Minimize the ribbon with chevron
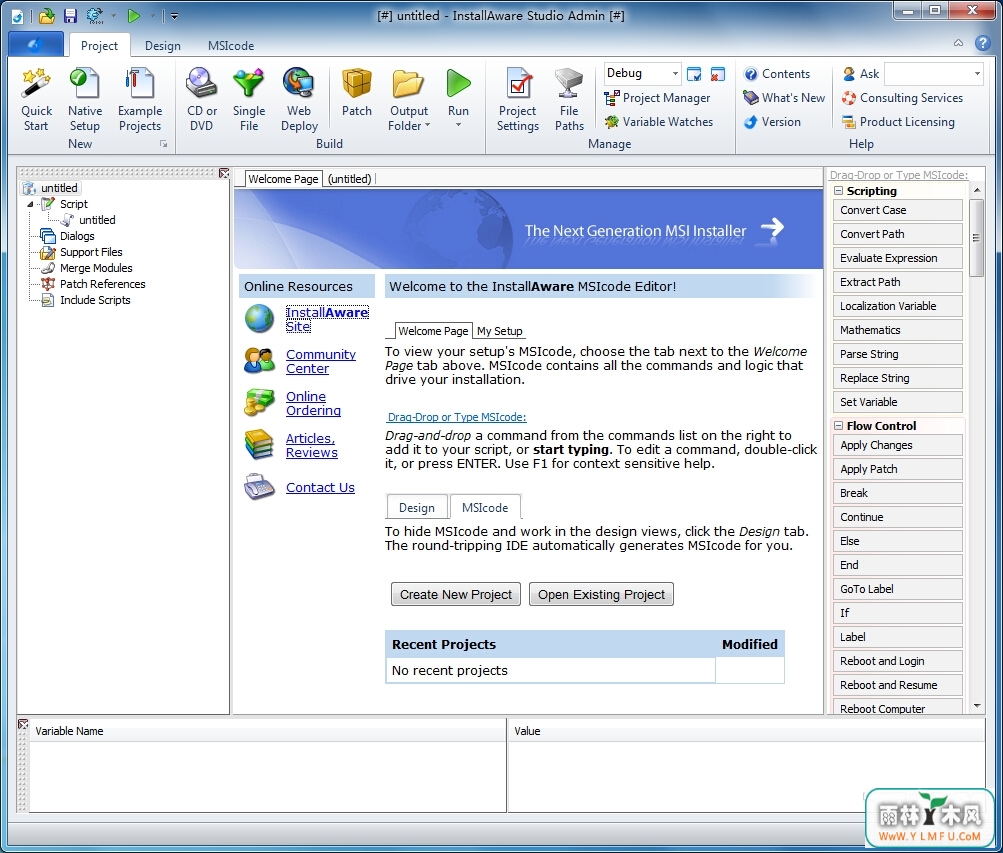The height and width of the screenshot is (853, 1003). 958,43
